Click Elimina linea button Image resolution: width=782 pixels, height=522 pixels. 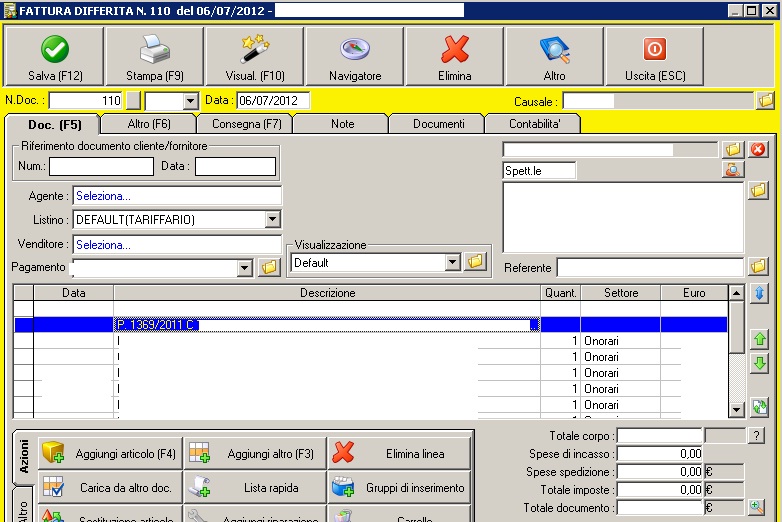399,454
